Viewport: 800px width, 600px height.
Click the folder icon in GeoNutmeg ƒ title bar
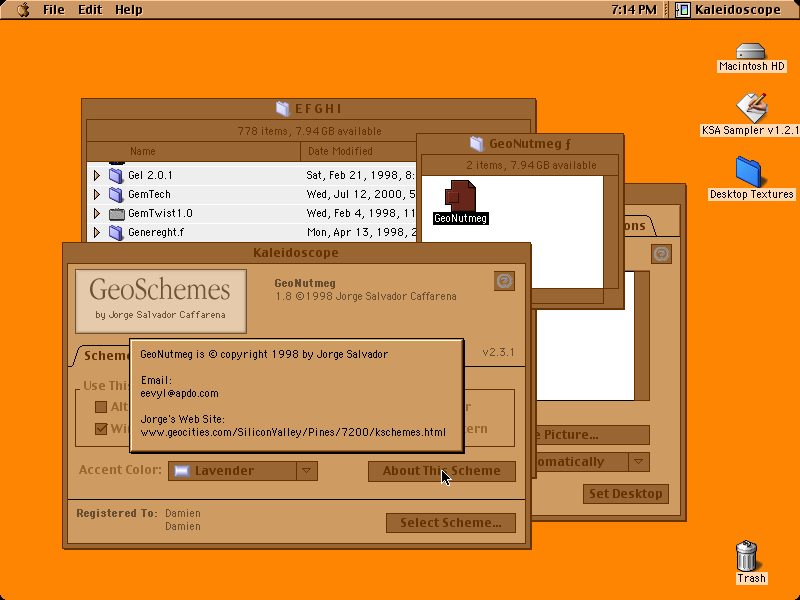[477, 144]
